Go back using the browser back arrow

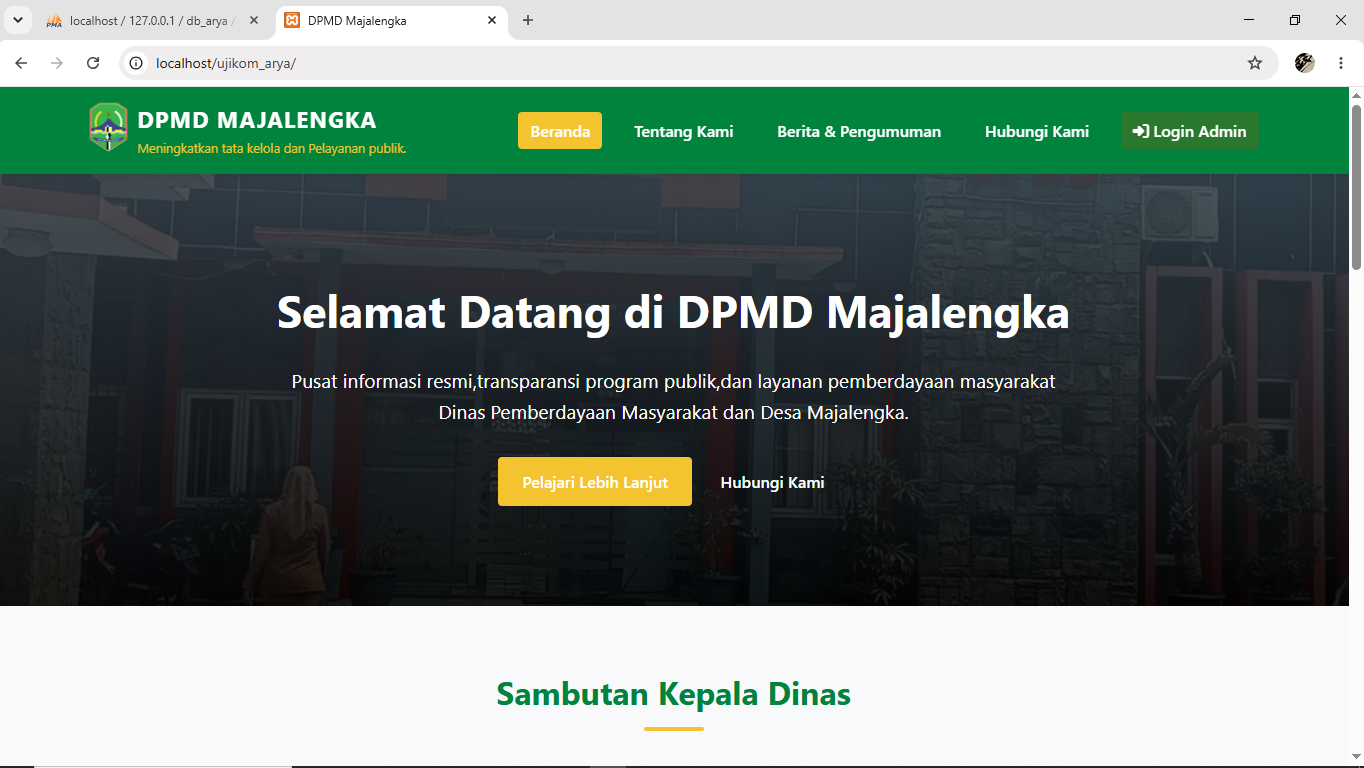point(21,63)
